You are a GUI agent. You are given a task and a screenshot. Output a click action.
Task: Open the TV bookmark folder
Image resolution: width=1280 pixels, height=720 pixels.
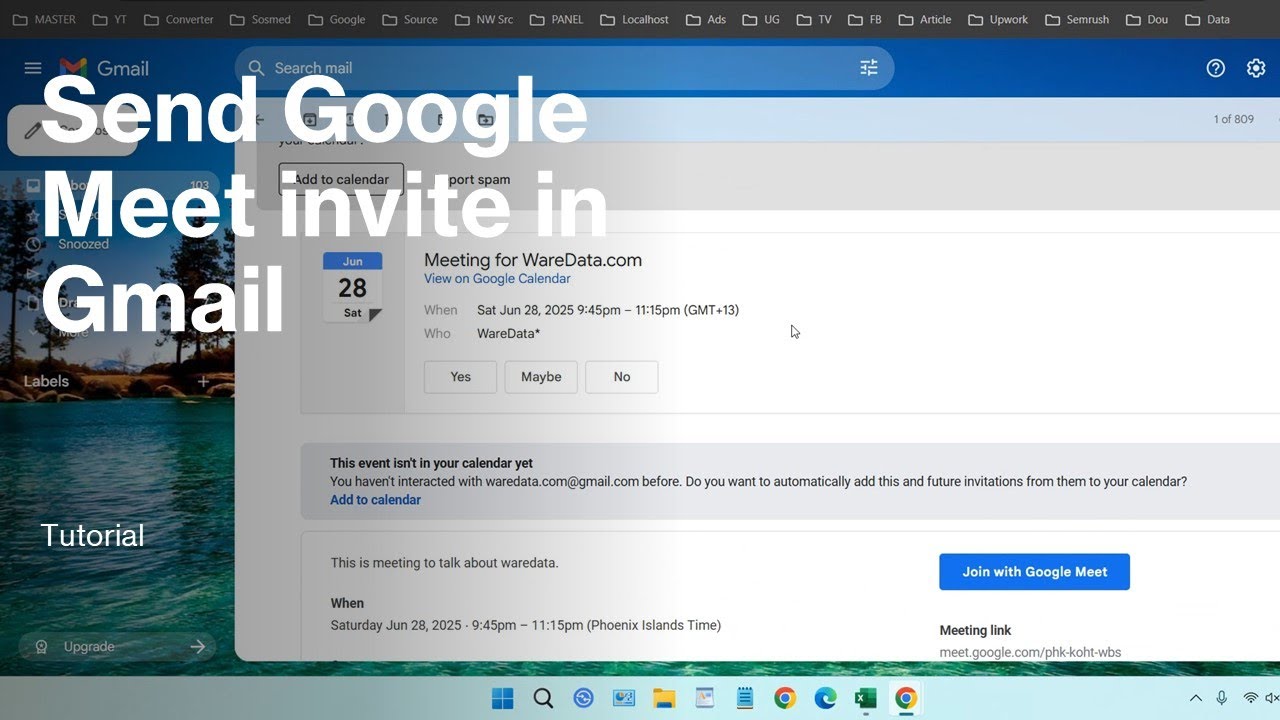(x=813, y=19)
